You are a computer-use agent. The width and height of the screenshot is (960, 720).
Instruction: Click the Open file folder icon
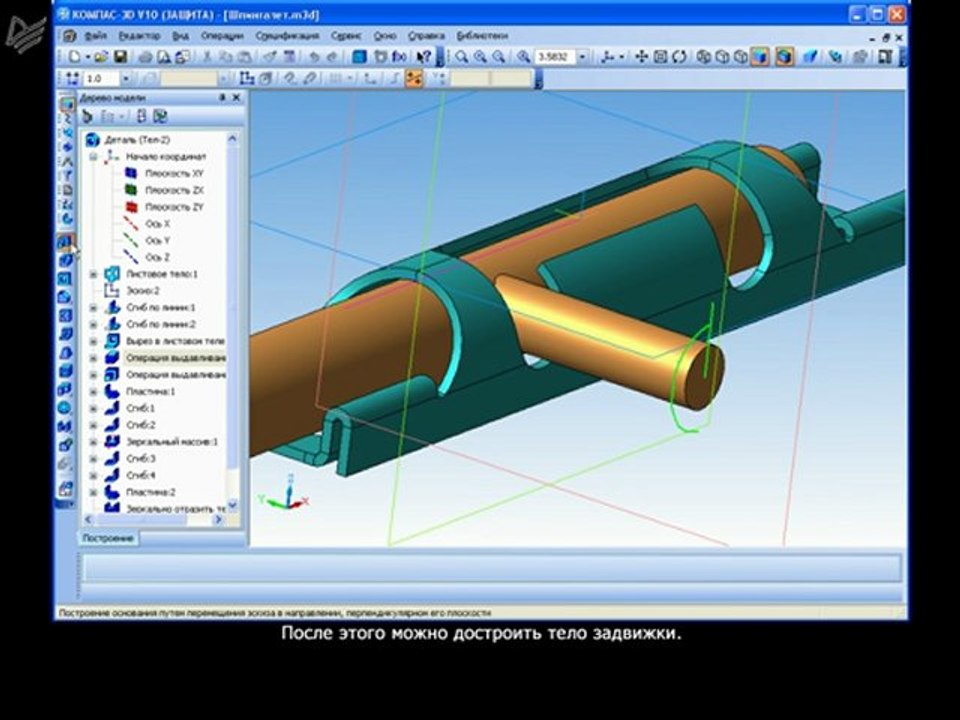(x=101, y=57)
